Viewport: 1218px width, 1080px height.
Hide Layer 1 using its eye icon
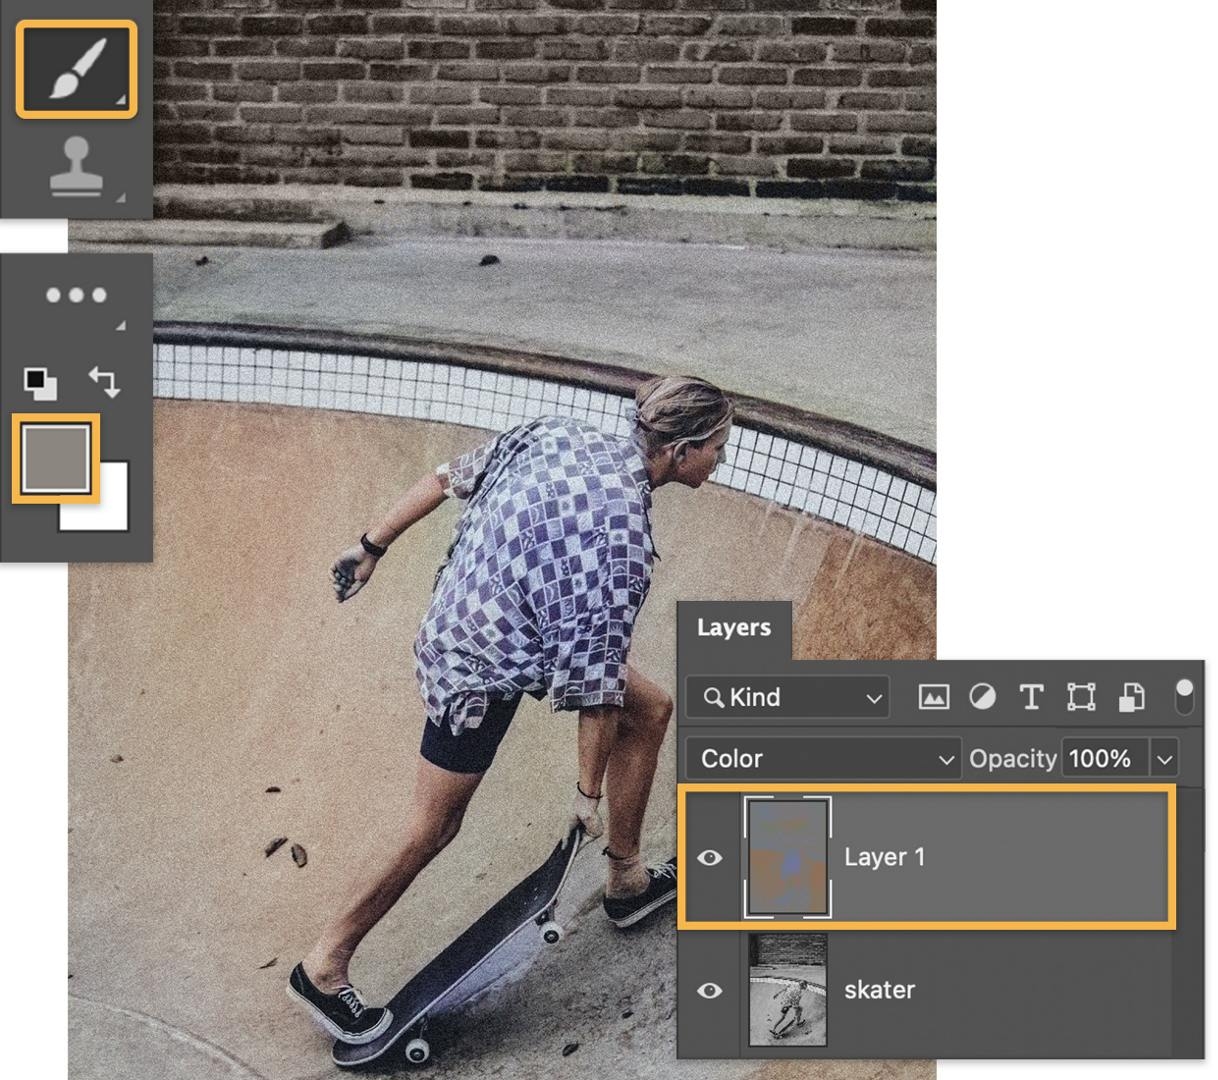click(x=711, y=857)
